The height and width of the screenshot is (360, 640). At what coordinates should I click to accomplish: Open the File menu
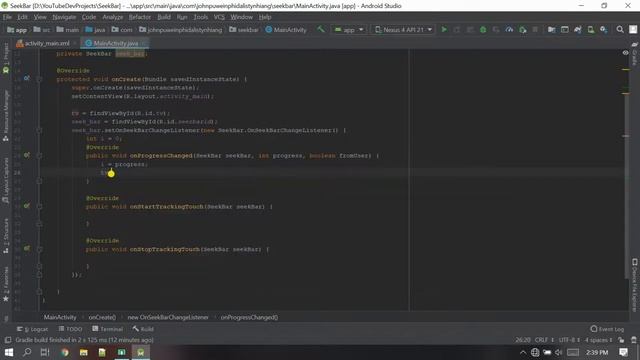[x=7, y=17]
